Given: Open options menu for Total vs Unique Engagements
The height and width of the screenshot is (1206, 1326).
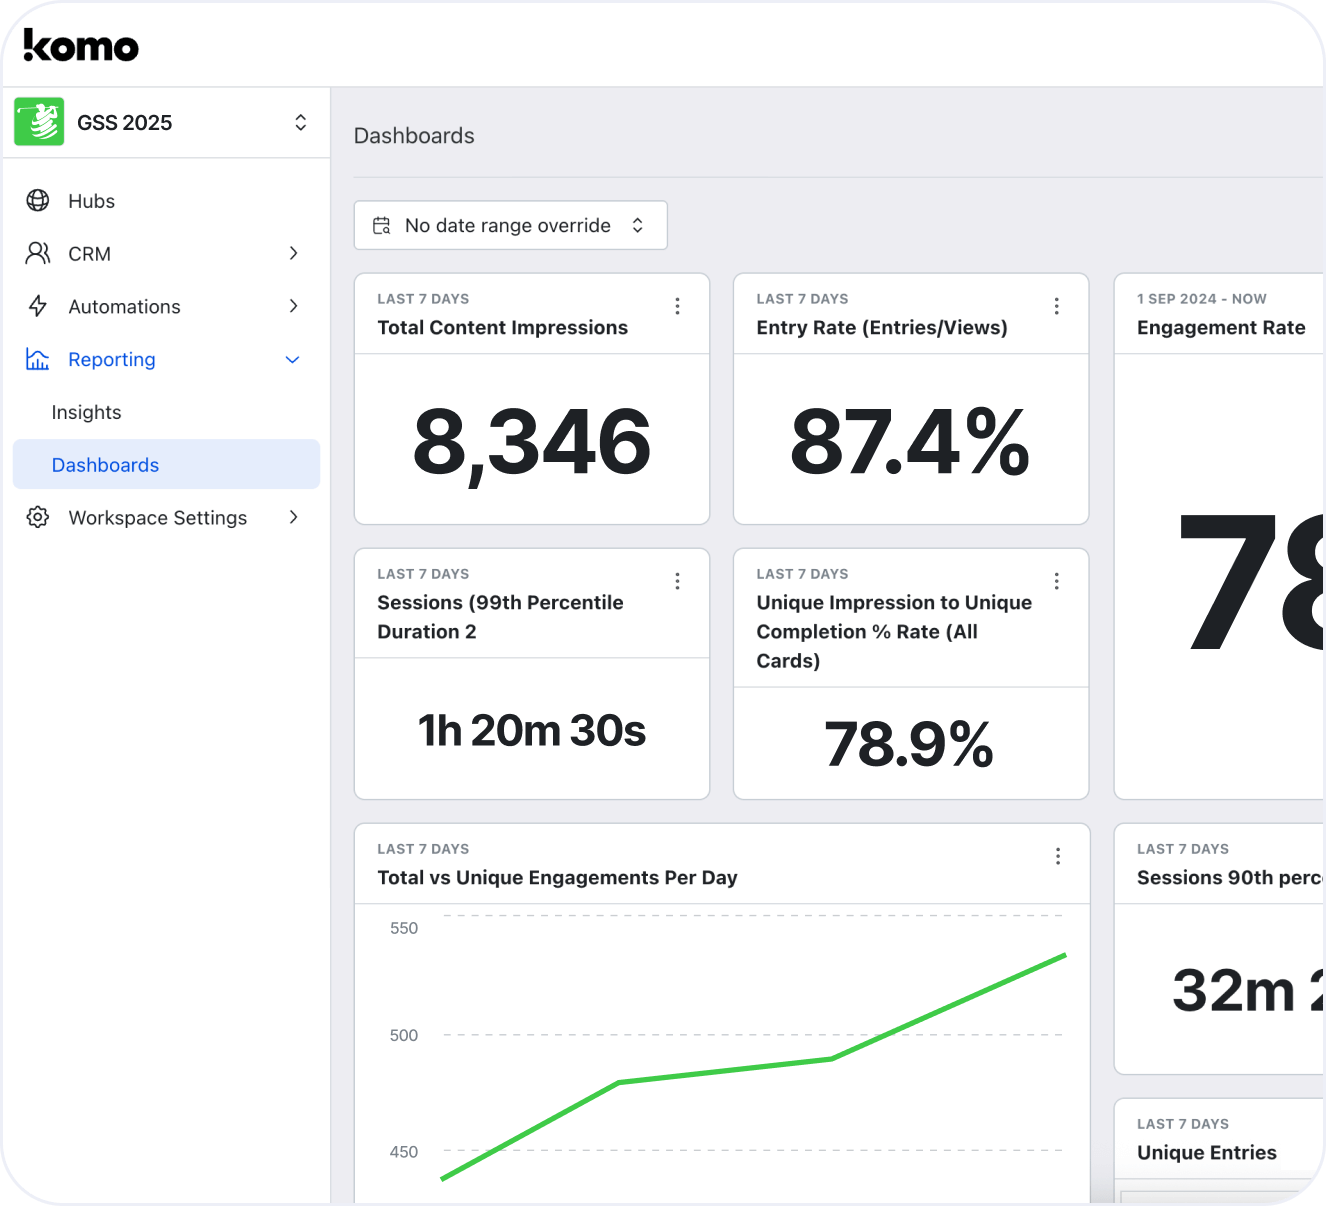Looking at the screenshot, I should pyautogui.click(x=1058, y=856).
